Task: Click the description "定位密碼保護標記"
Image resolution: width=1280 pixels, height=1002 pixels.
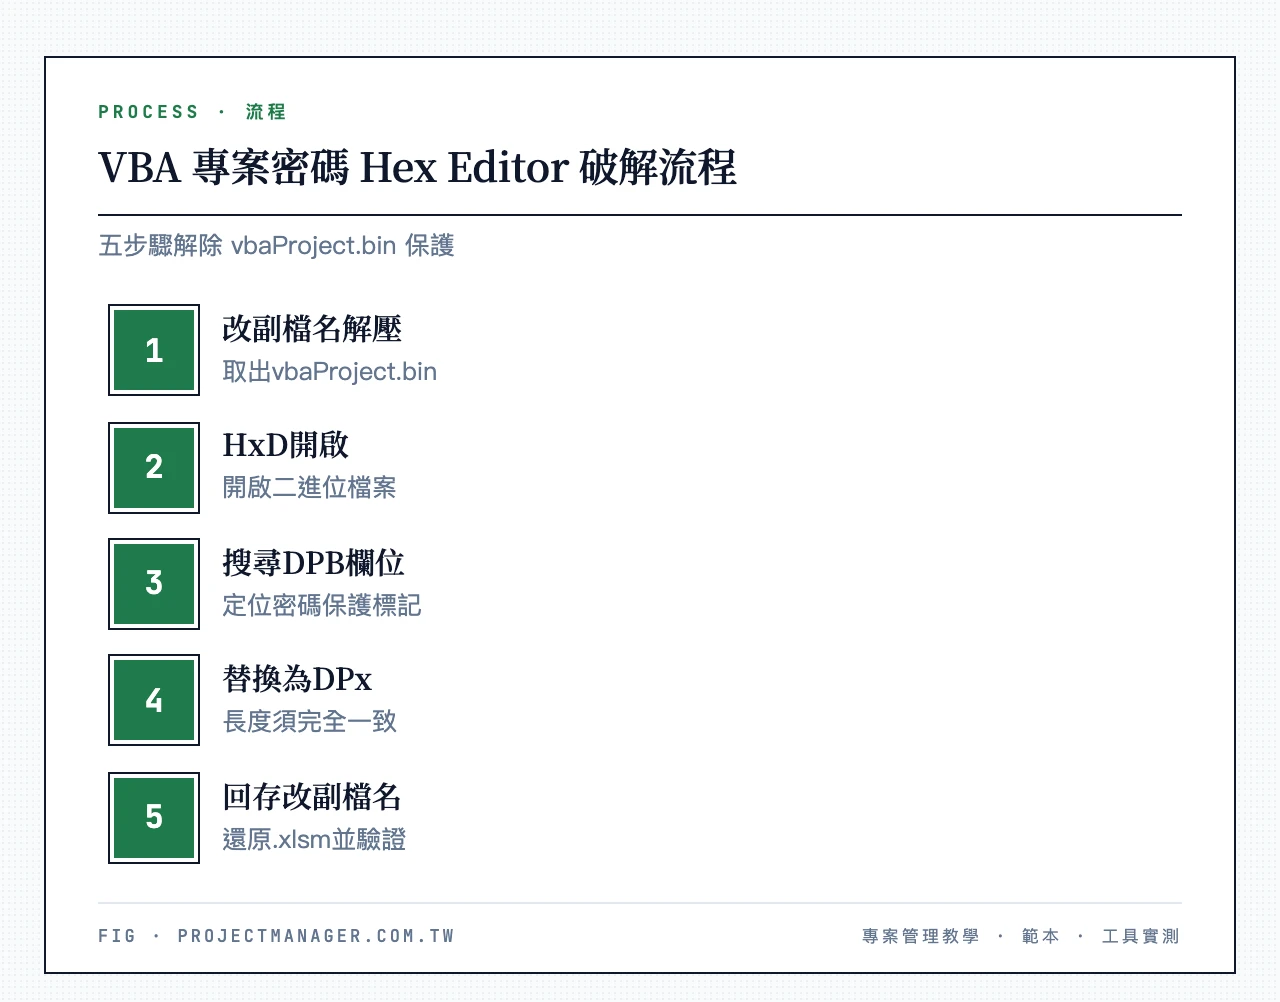Action: [x=322, y=606]
